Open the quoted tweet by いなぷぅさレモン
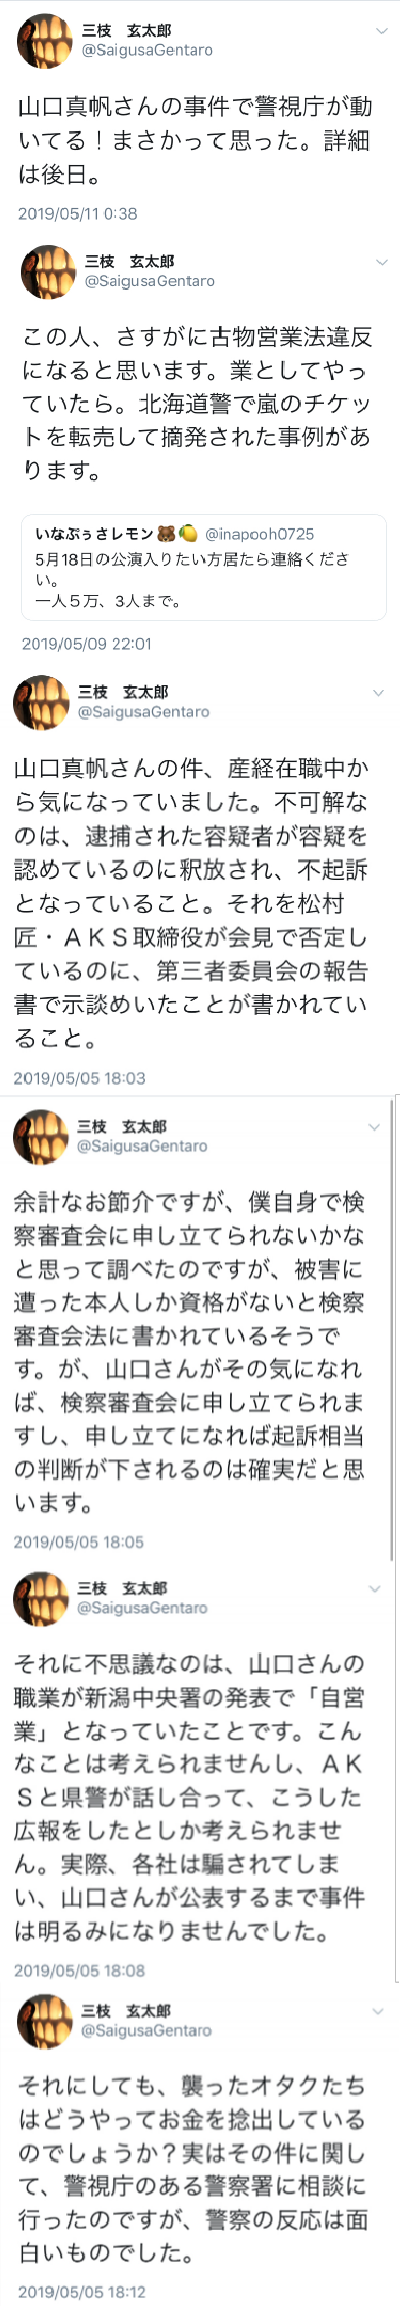 pyautogui.click(x=204, y=567)
